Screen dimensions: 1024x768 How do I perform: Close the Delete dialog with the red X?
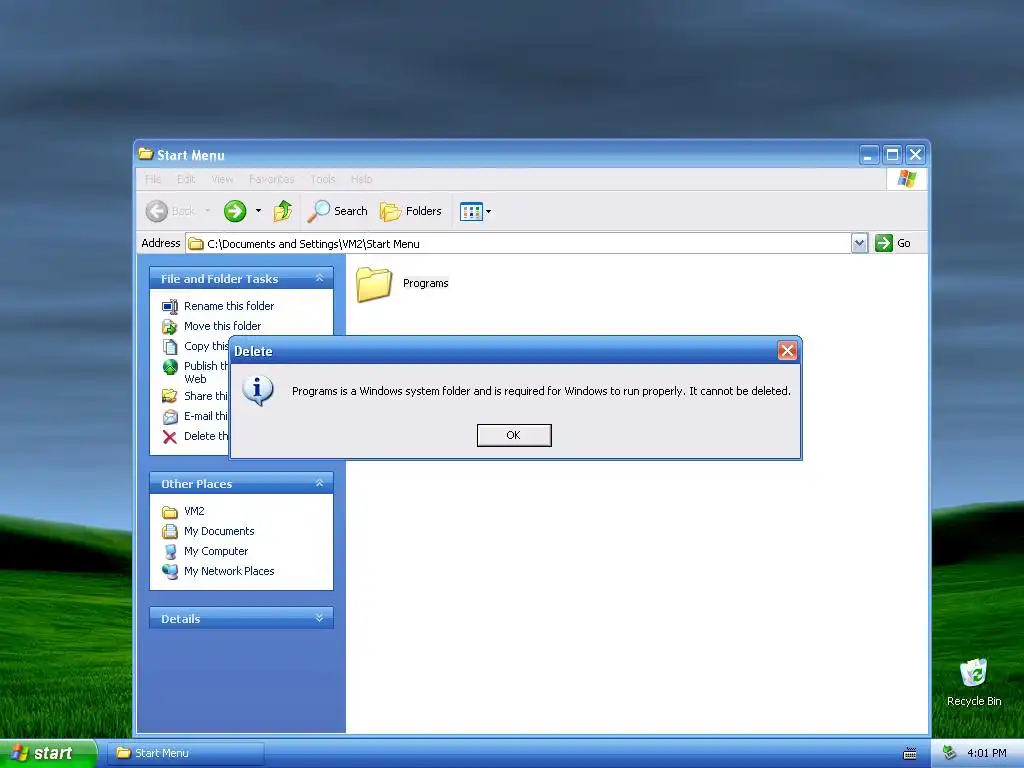click(x=787, y=351)
